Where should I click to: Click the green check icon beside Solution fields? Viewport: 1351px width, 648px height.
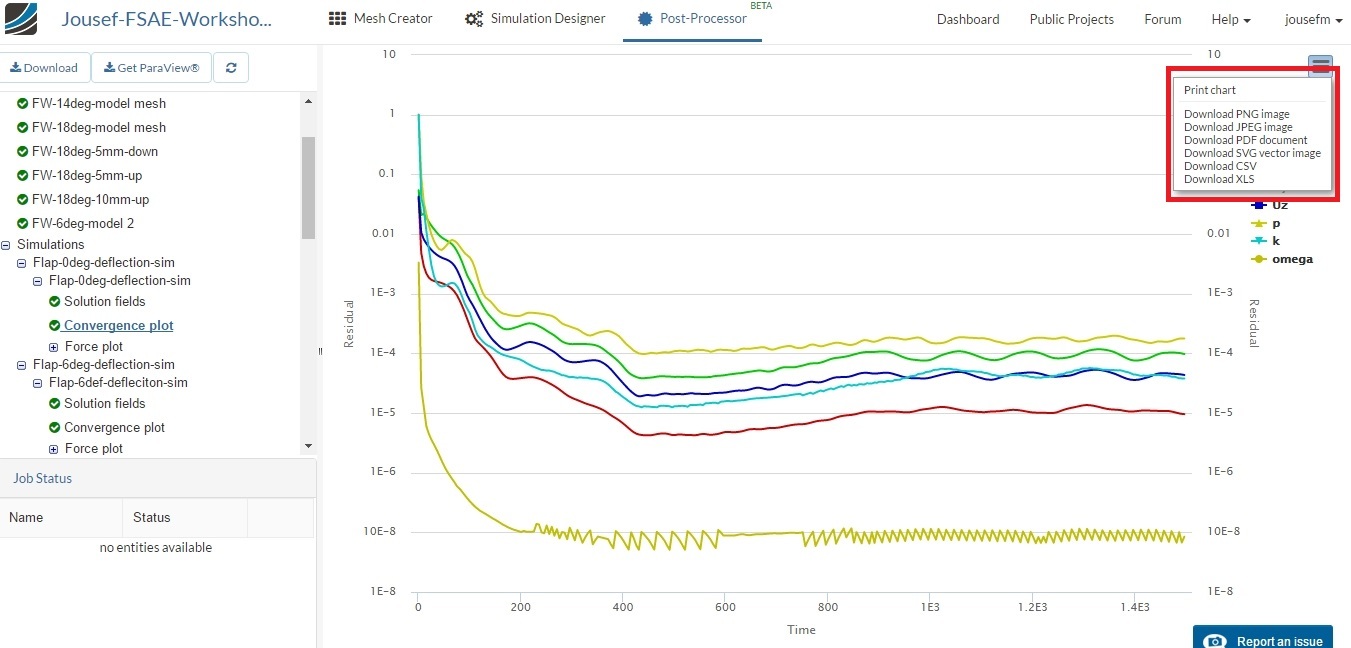coord(55,301)
